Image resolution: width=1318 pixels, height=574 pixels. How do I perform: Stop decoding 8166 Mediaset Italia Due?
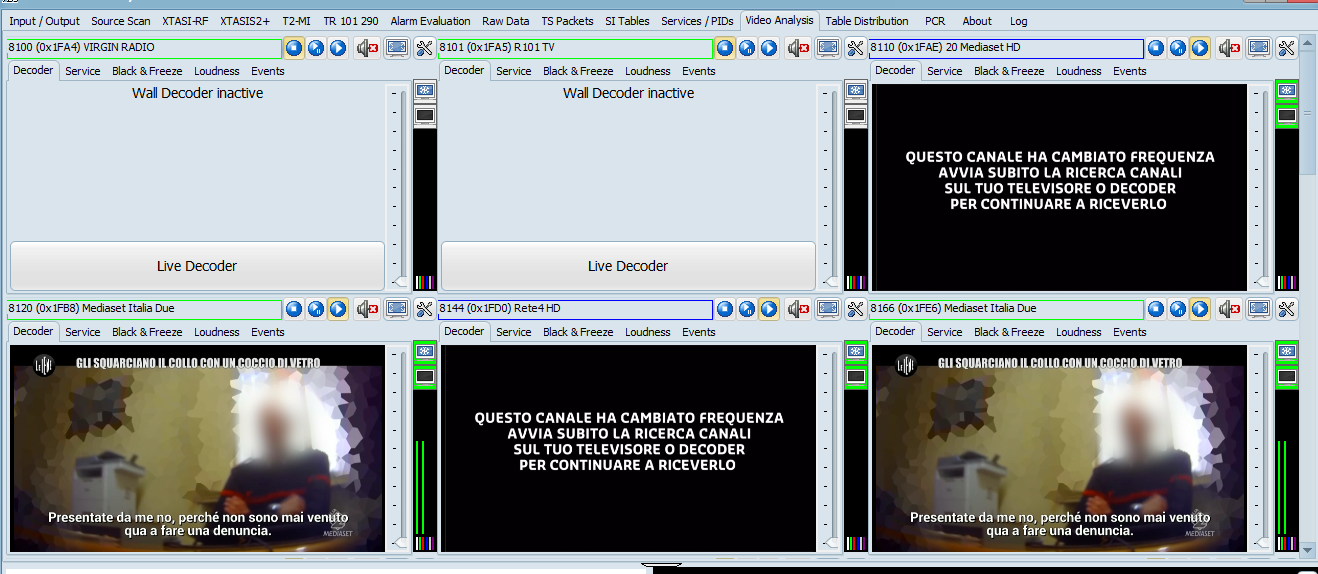click(1156, 309)
